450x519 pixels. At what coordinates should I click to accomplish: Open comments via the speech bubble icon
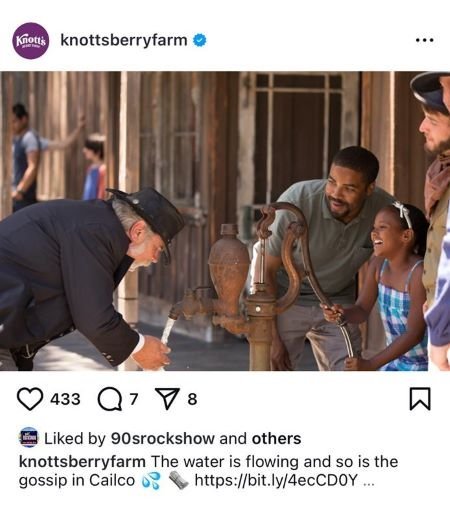click(109, 399)
